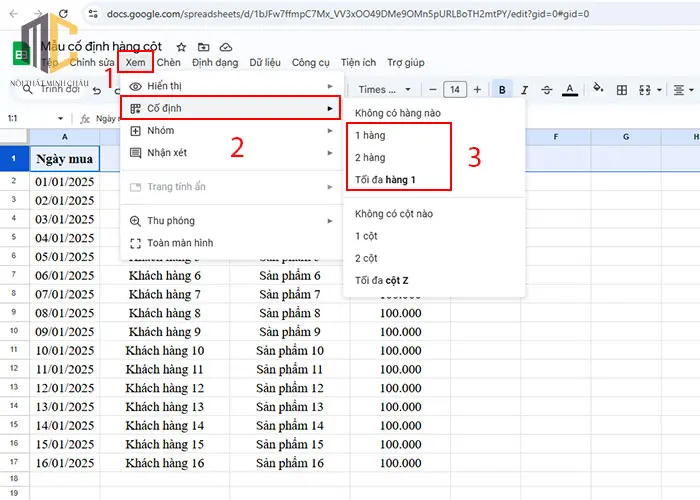
Task: Open the name box dropdown arrow
Action: pos(60,119)
